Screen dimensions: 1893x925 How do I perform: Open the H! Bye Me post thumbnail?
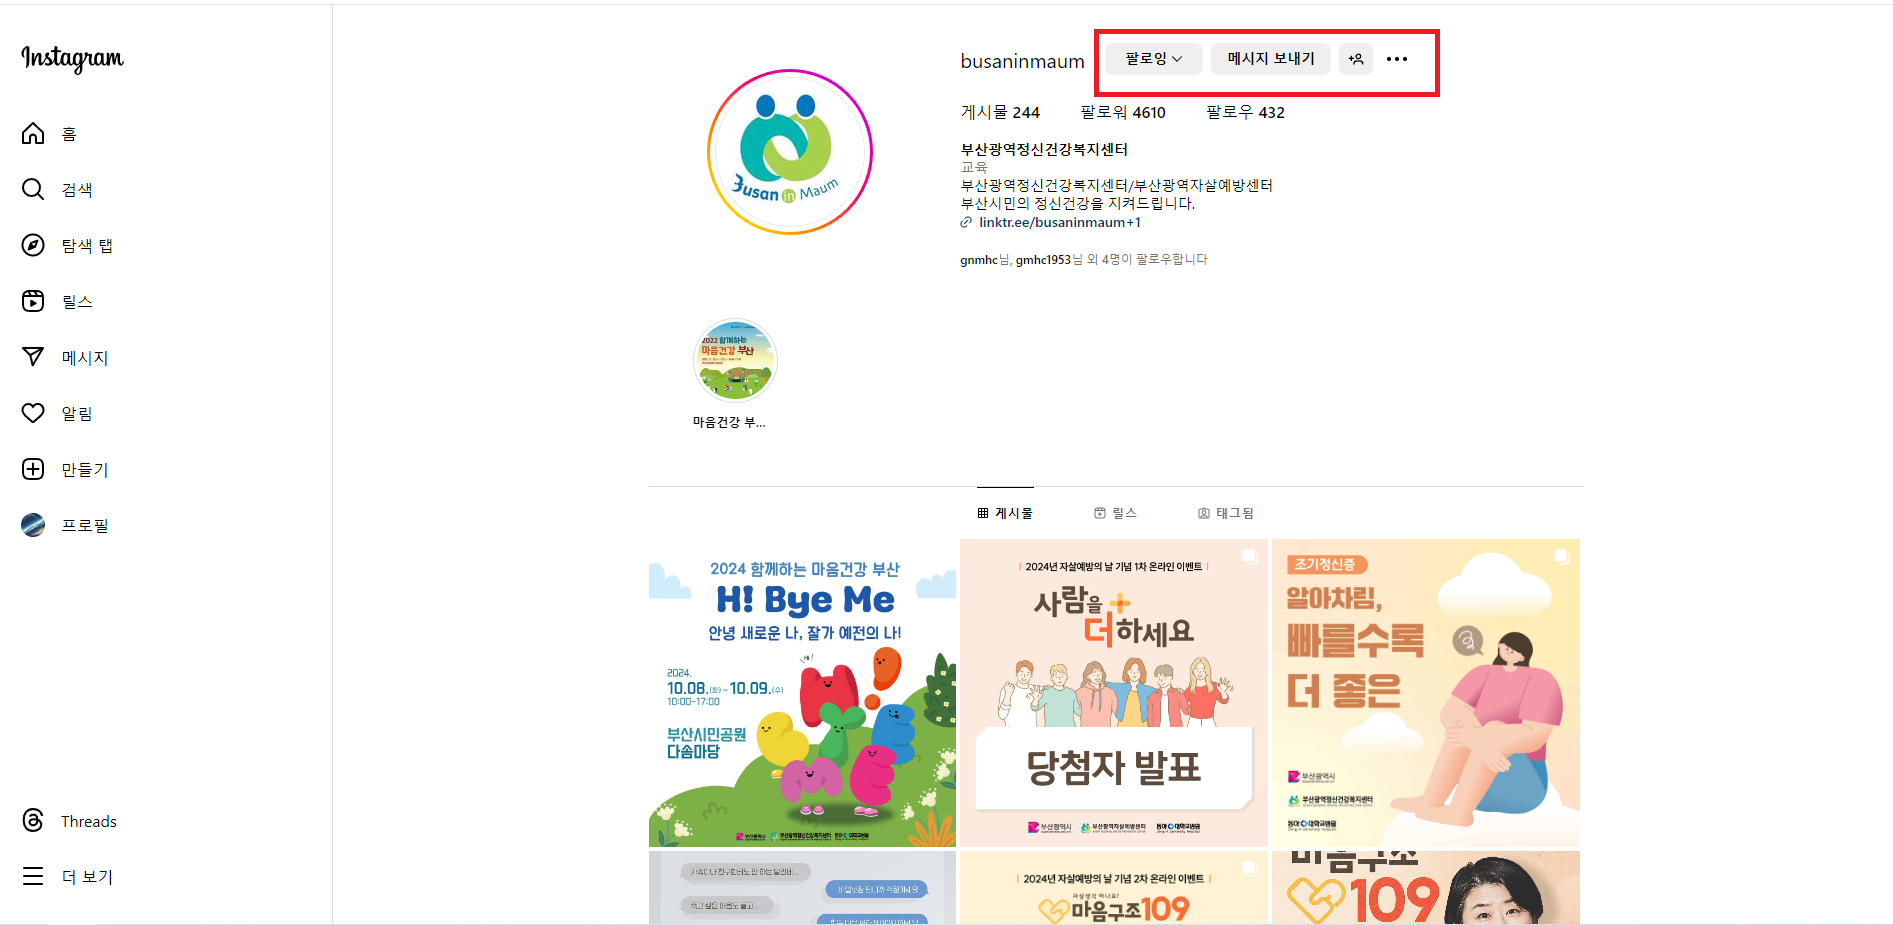[x=802, y=693]
